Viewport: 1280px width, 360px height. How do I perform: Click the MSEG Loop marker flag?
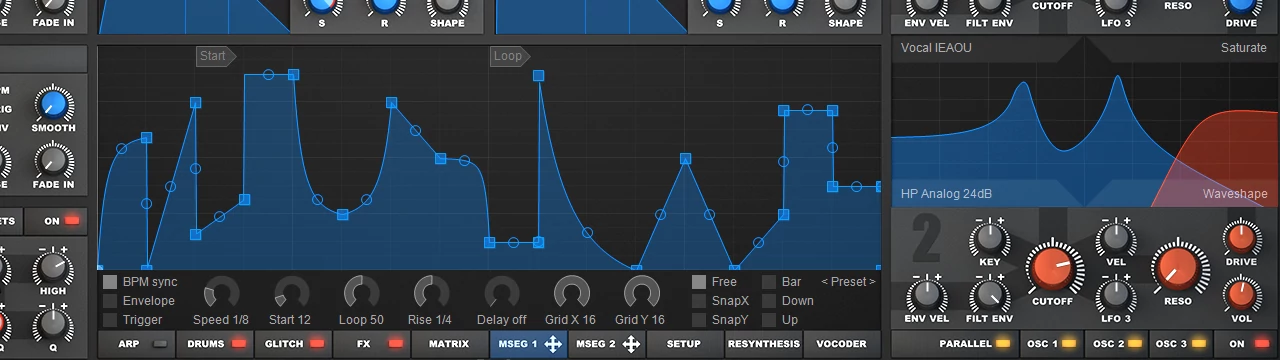(510, 56)
